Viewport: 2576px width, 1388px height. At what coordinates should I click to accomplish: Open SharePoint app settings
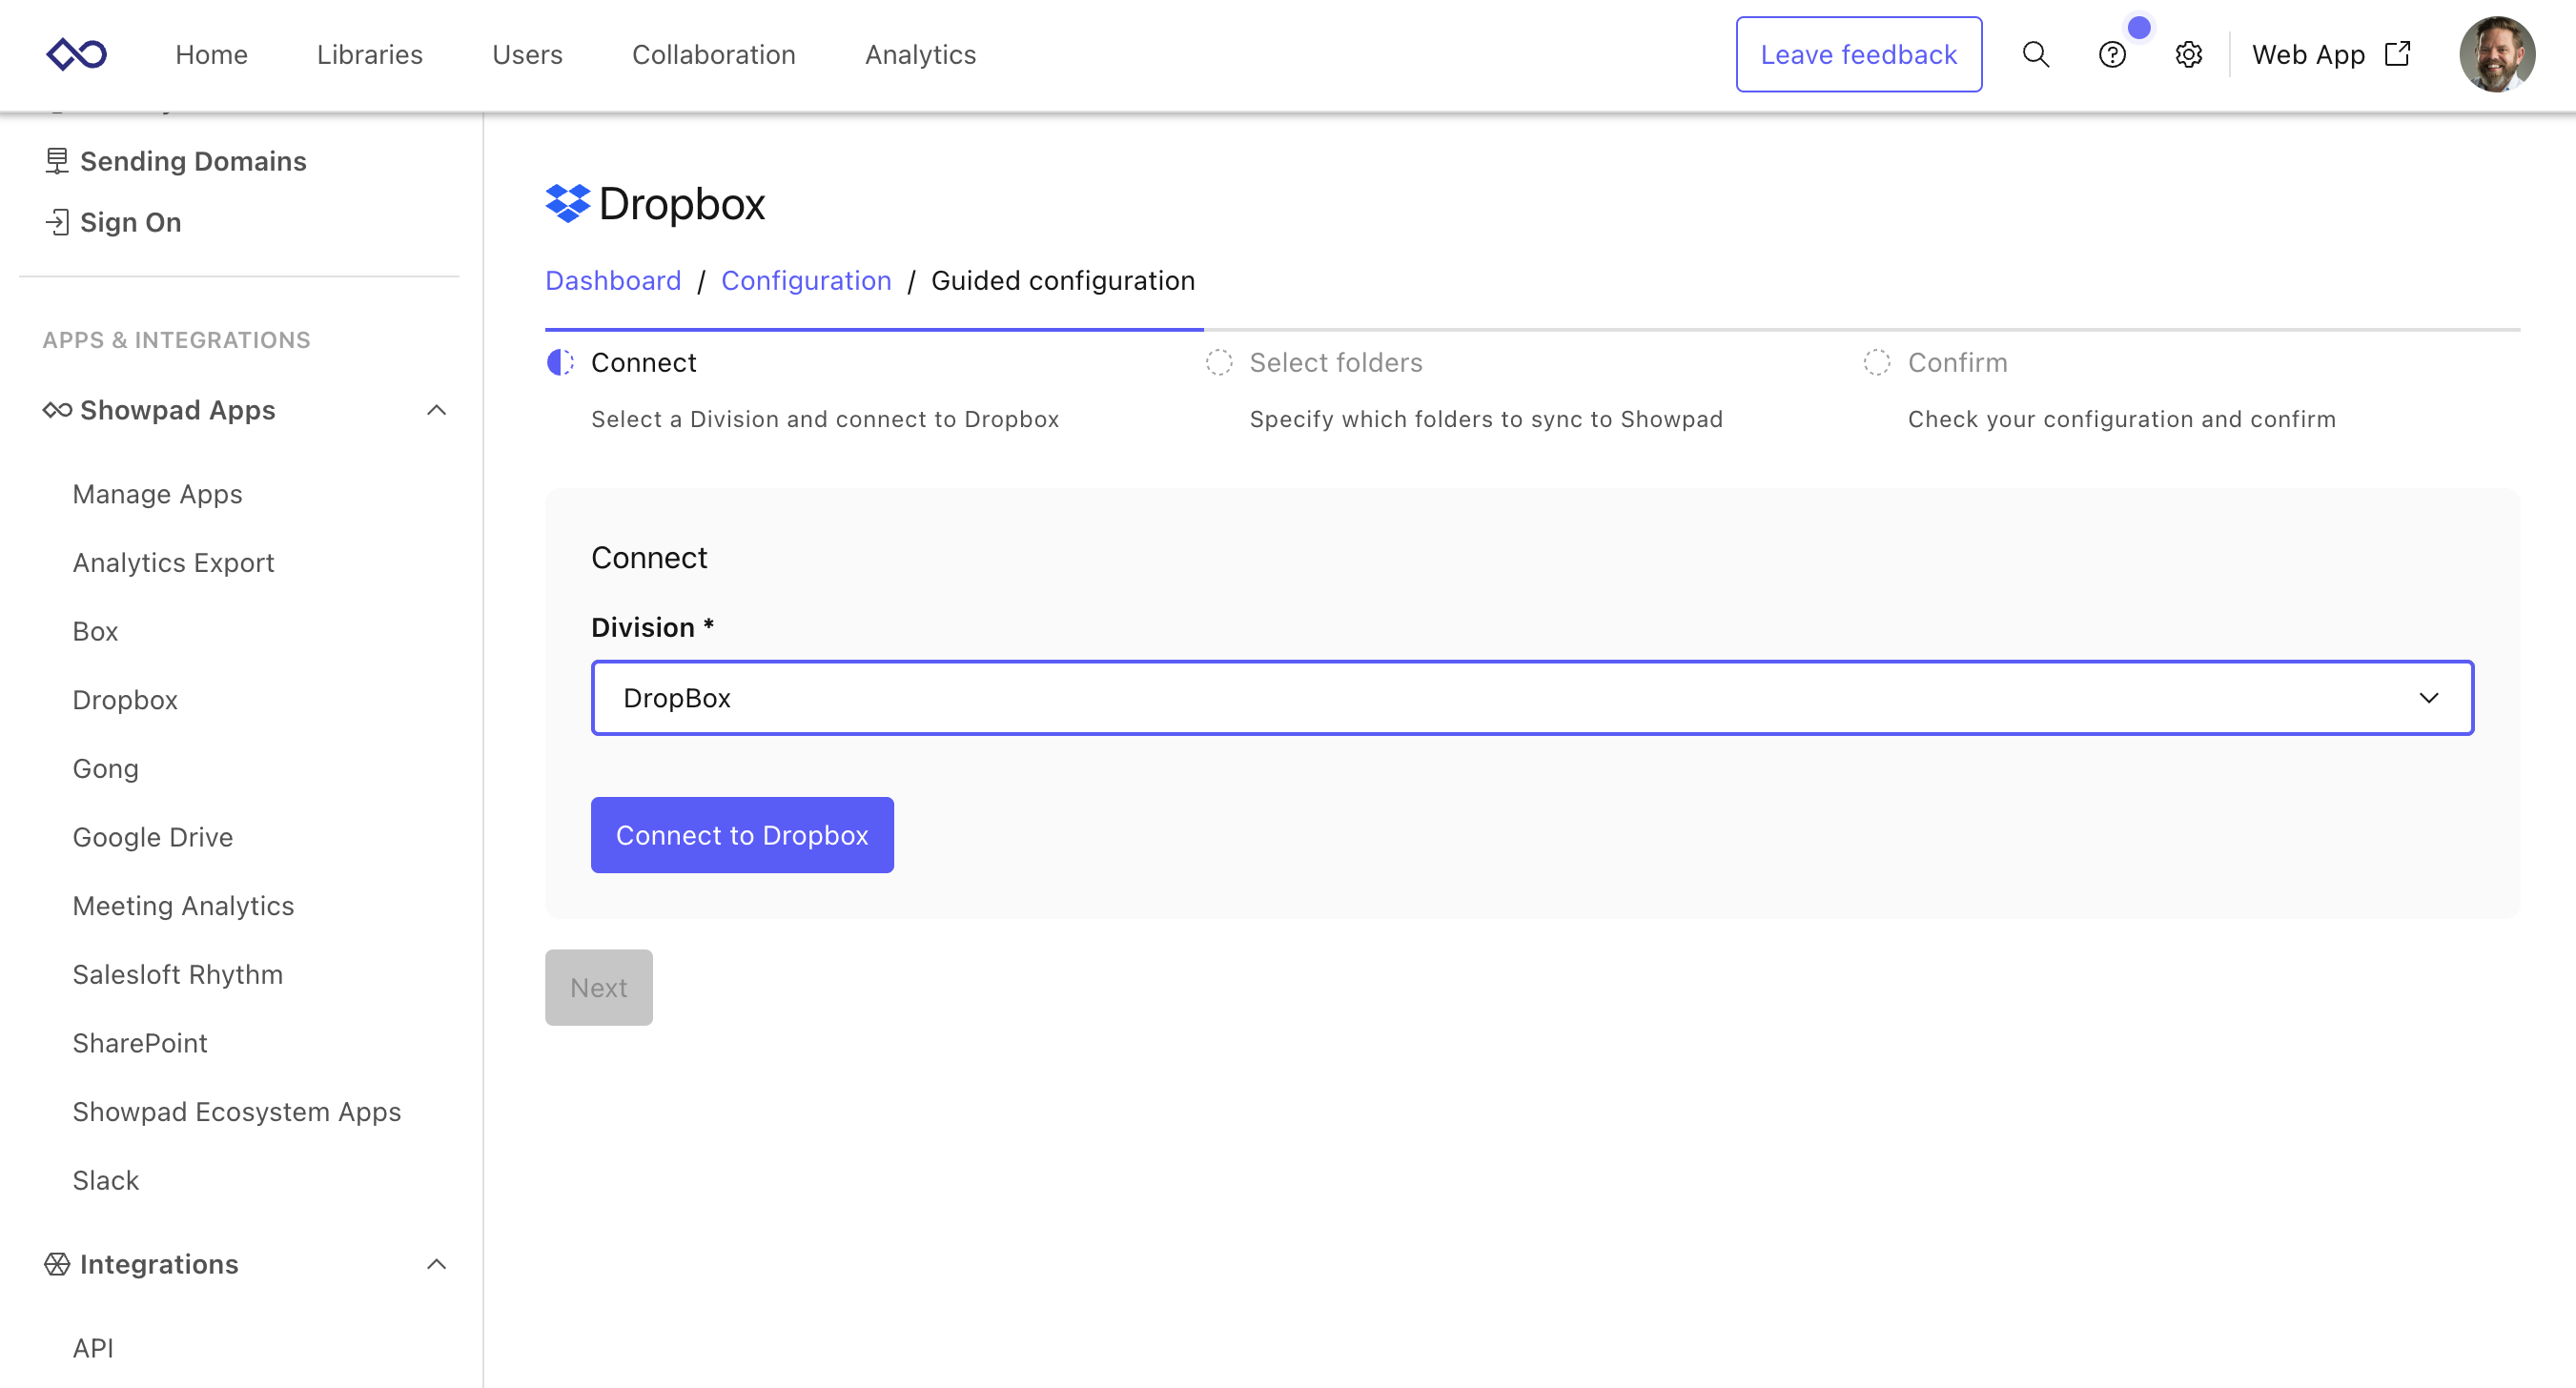click(139, 1043)
